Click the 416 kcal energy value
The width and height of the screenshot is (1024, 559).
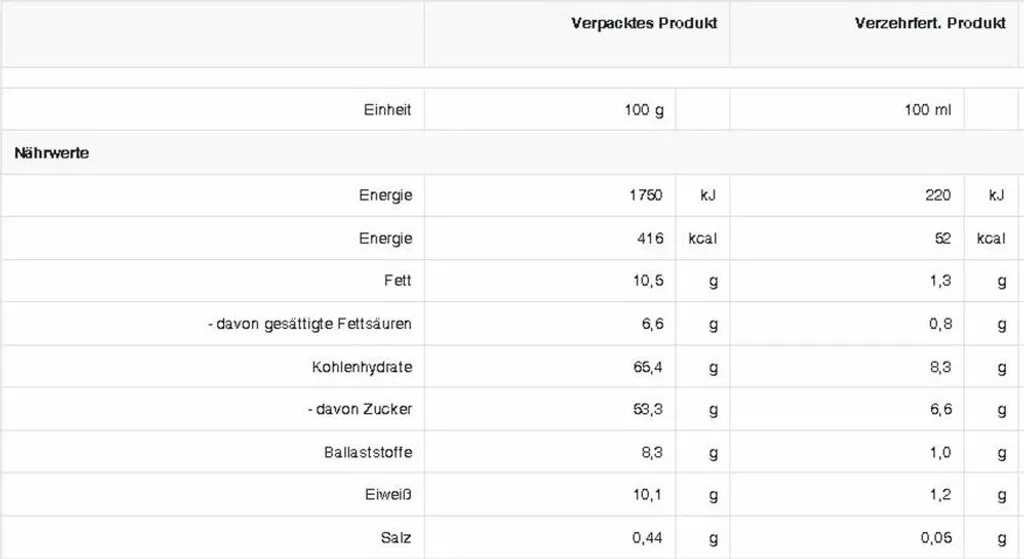tap(650, 238)
